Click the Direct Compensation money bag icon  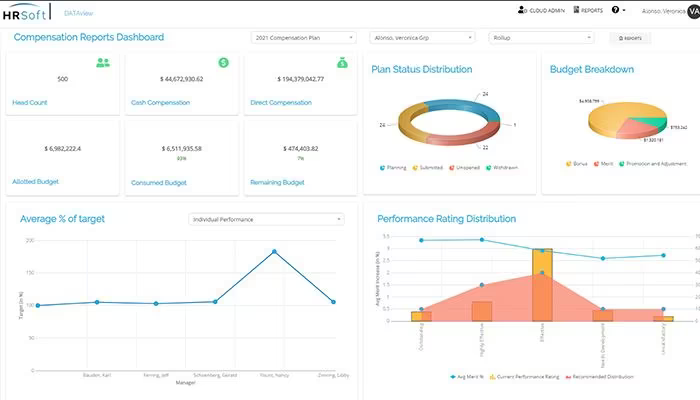pos(342,63)
